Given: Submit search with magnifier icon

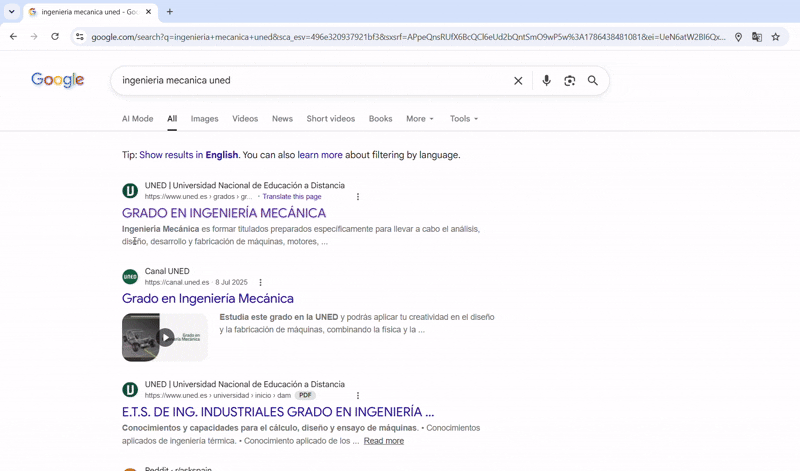Looking at the screenshot, I should click(x=592, y=81).
